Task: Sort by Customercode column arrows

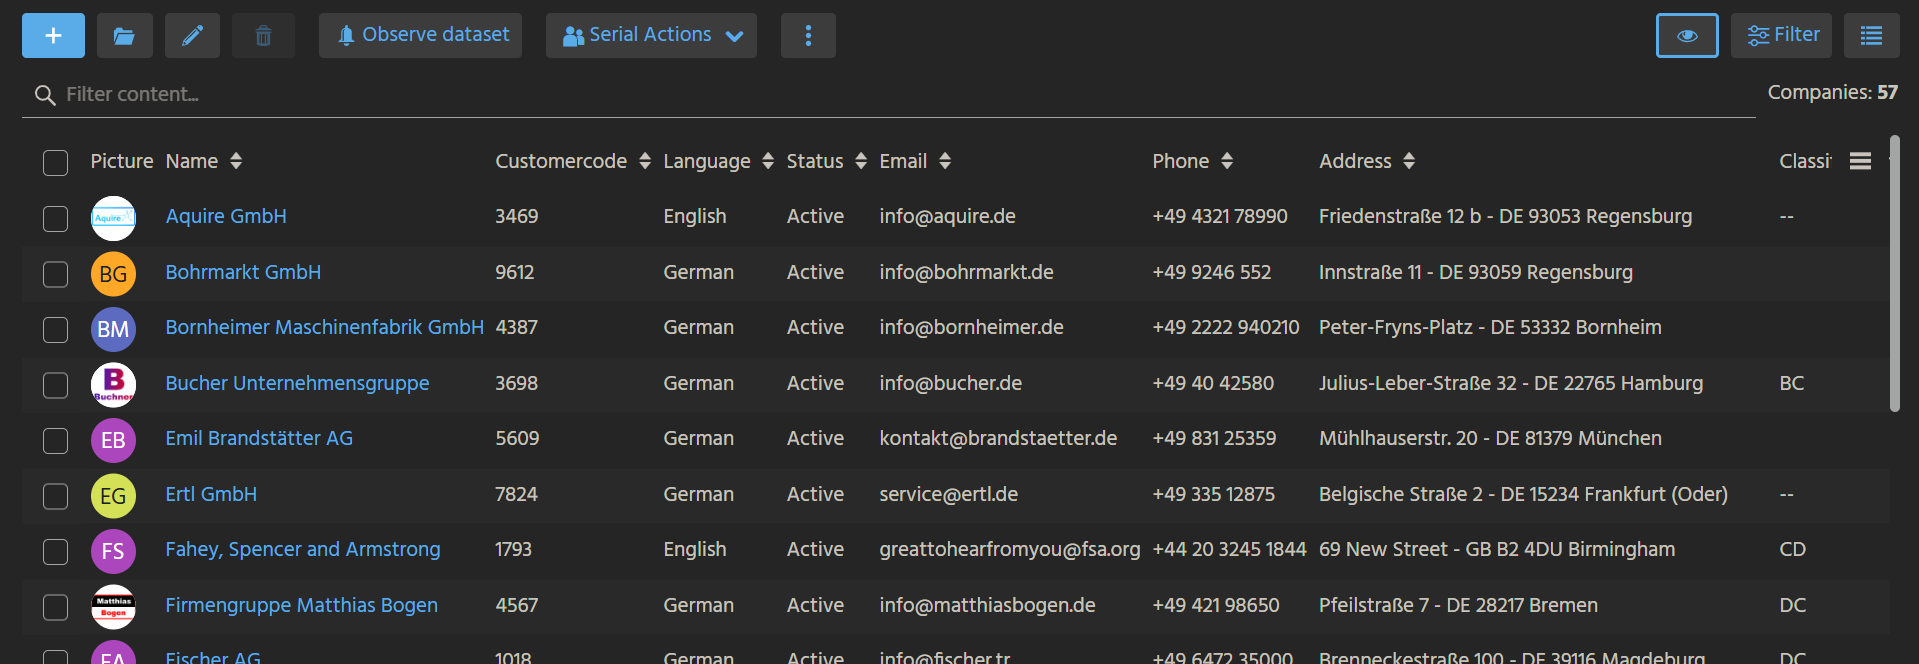Action: click(645, 161)
